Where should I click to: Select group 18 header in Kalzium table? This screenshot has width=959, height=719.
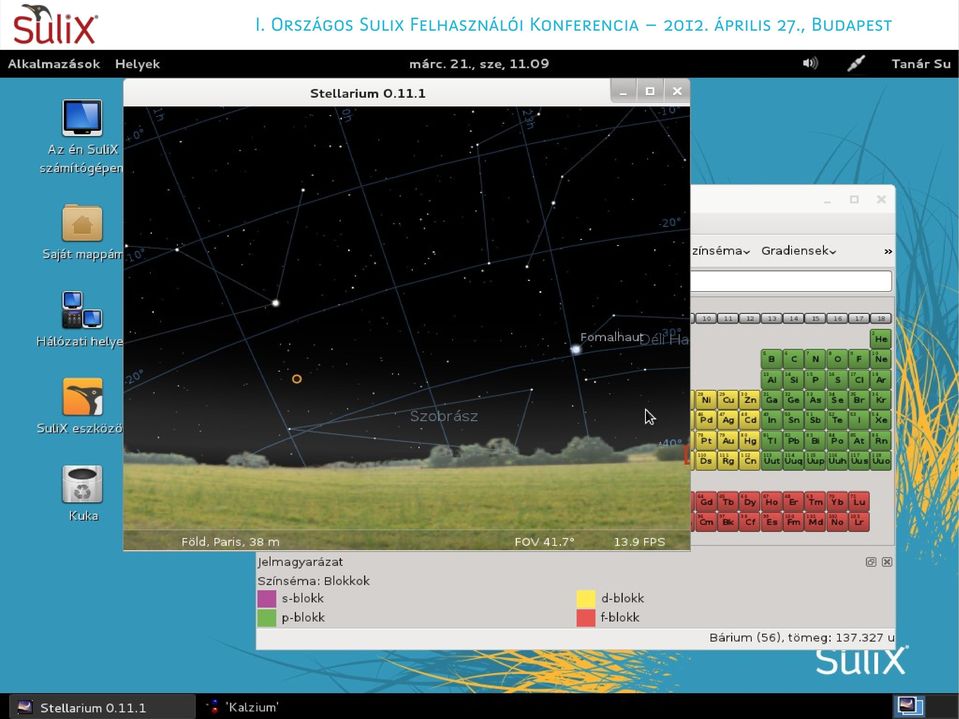click(881, 319)
